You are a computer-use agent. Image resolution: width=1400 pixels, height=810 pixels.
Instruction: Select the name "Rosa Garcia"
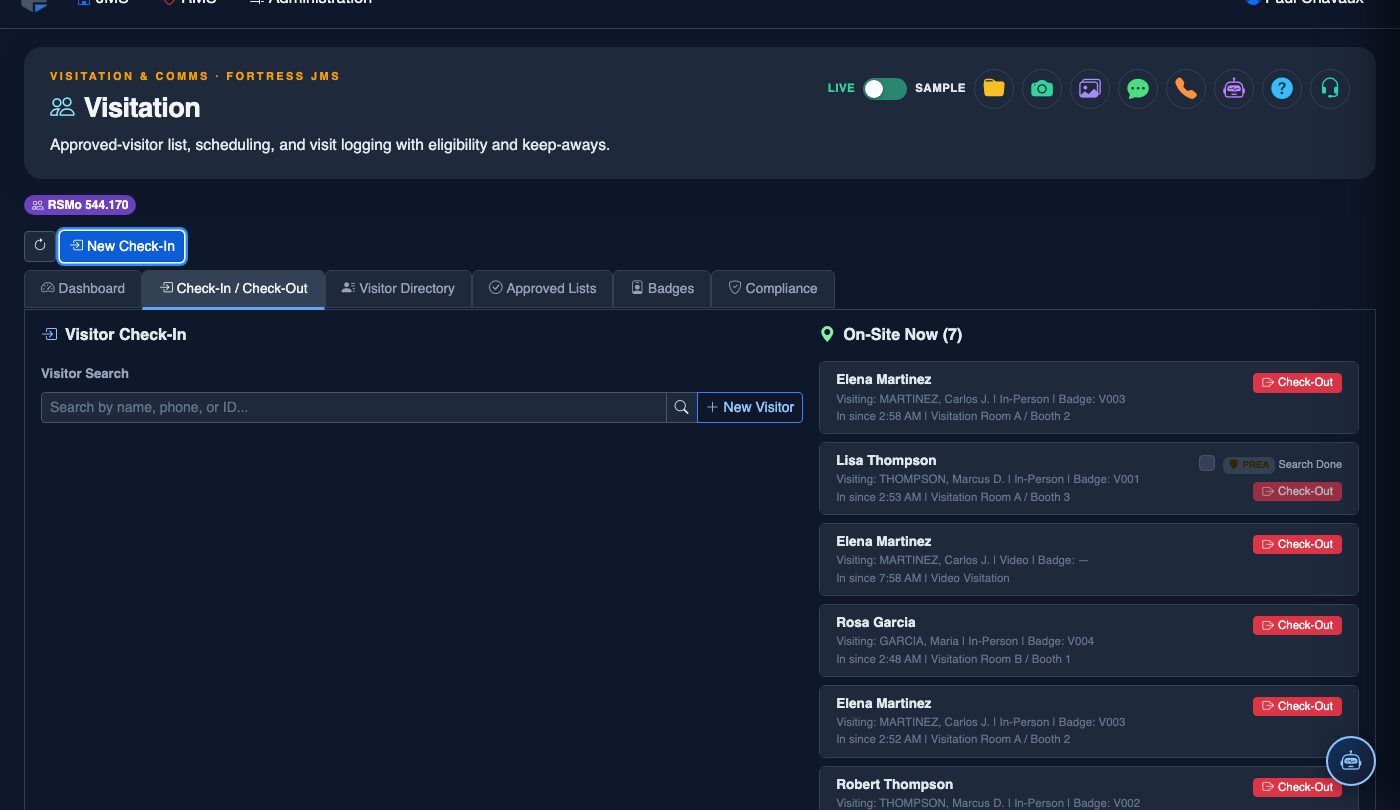coord(876,622)
